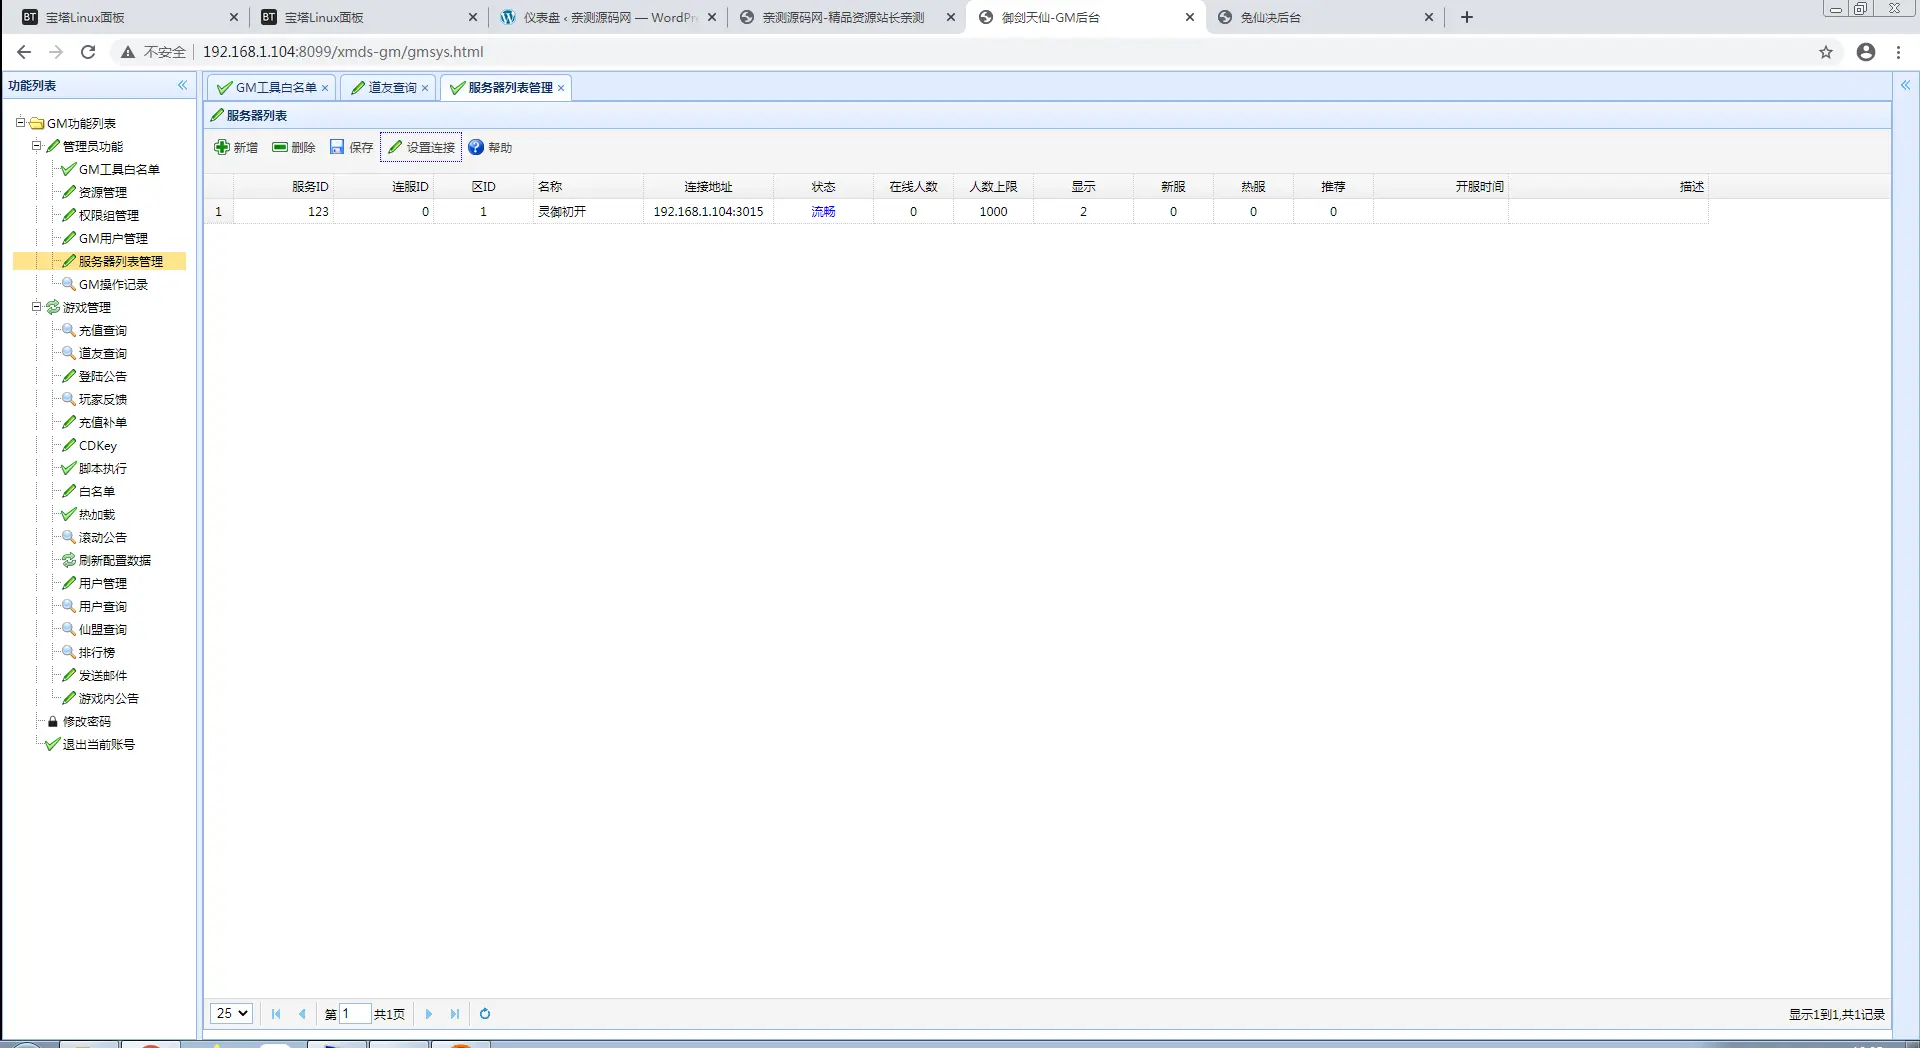Open 发送邮件 in the tree
This screenshot has height=1048, width=1920.
tap(102, 675)
